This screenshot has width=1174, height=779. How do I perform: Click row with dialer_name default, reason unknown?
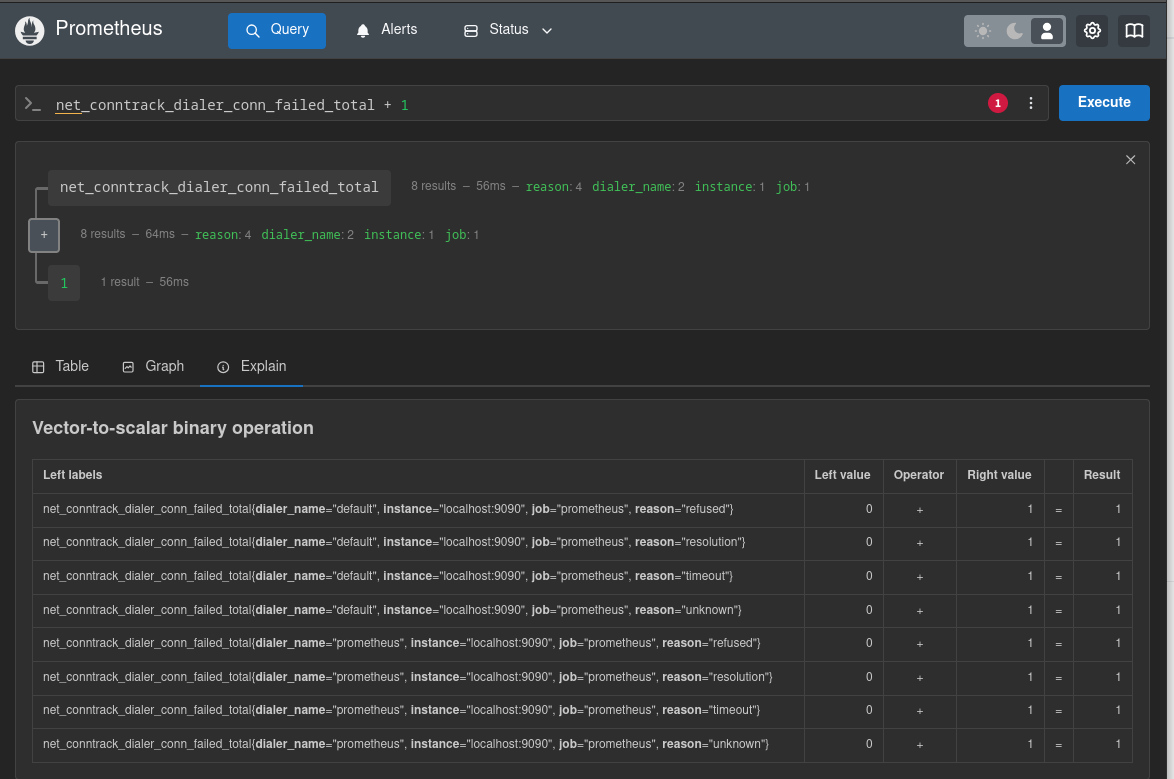tap(582, 610)
